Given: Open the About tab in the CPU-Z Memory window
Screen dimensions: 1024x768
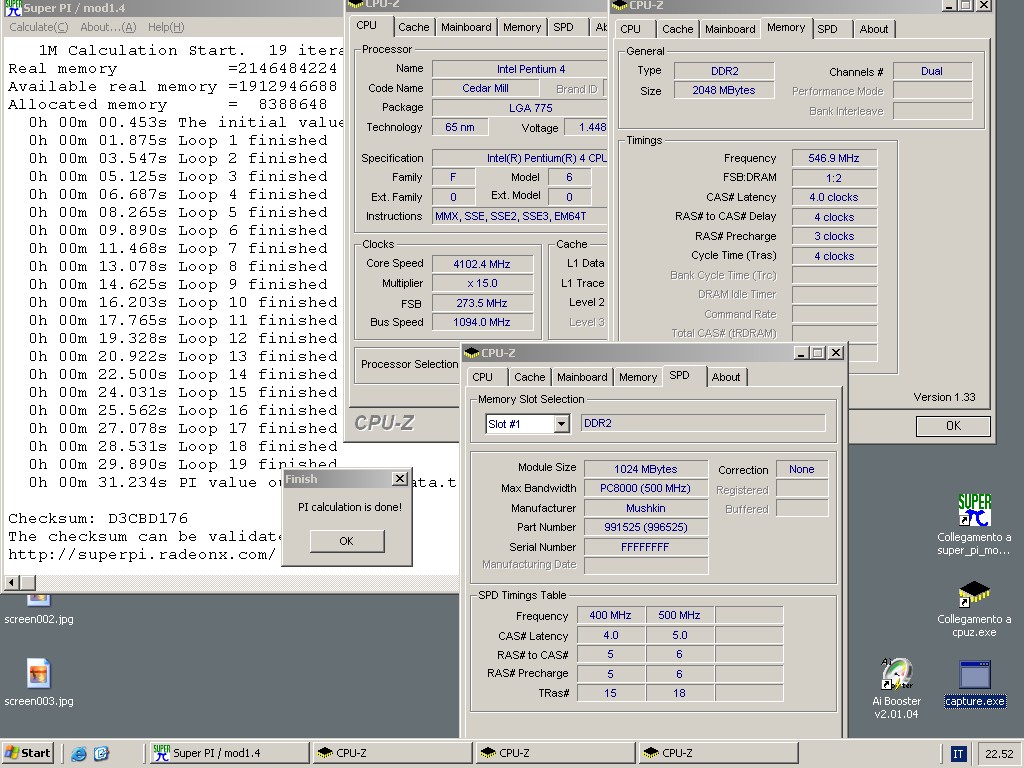Looking at the screenshot, I should [x=873, y=29].
